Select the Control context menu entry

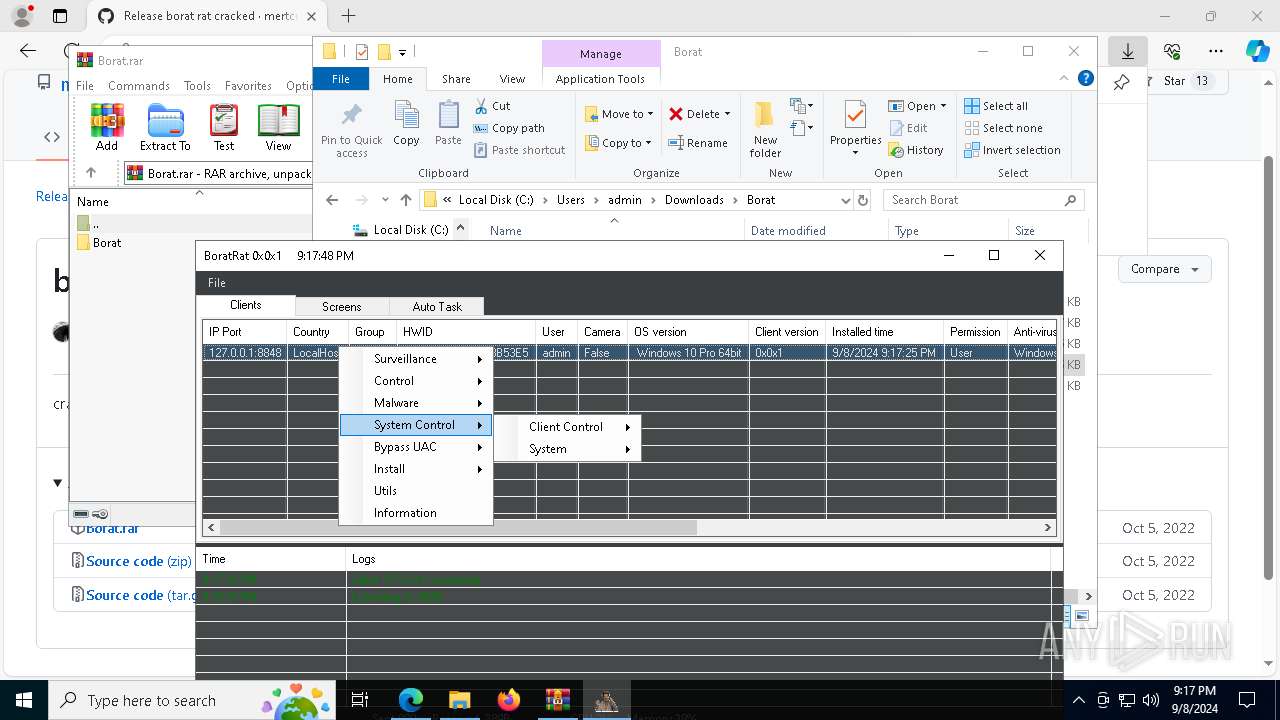pyautogui.click(x=416, y=381)
